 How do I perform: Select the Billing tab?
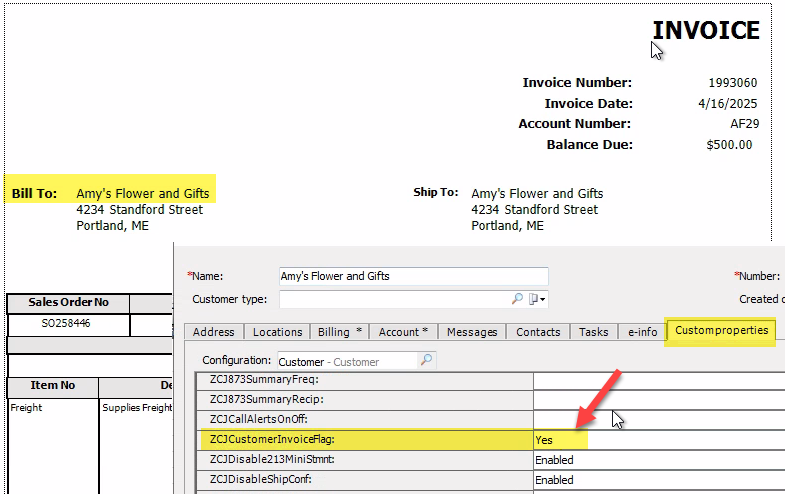340,332
